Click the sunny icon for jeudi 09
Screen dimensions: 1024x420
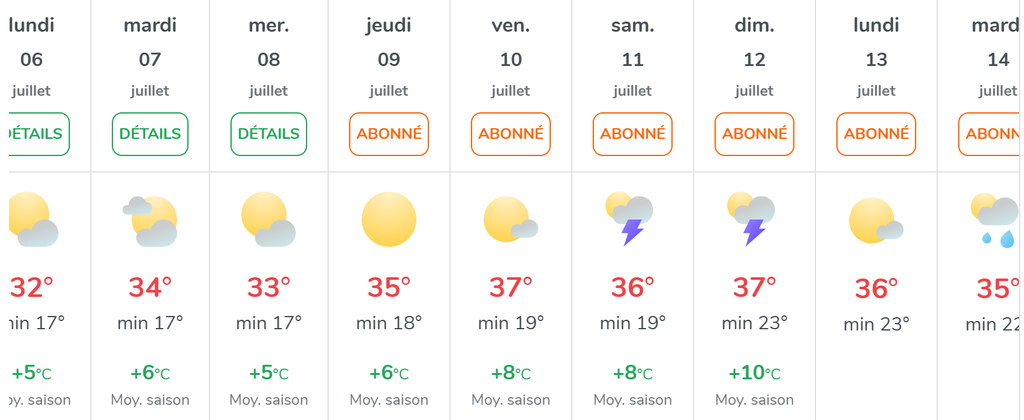coord(389,219)
